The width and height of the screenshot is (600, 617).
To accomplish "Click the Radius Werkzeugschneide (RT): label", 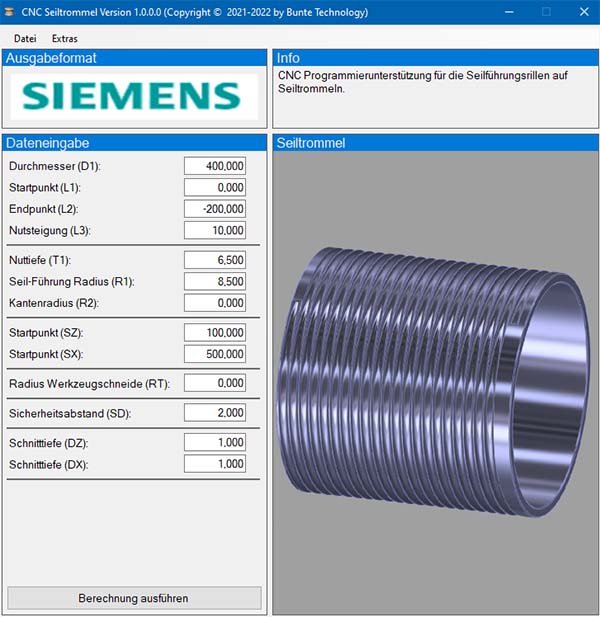I will 89,384.
